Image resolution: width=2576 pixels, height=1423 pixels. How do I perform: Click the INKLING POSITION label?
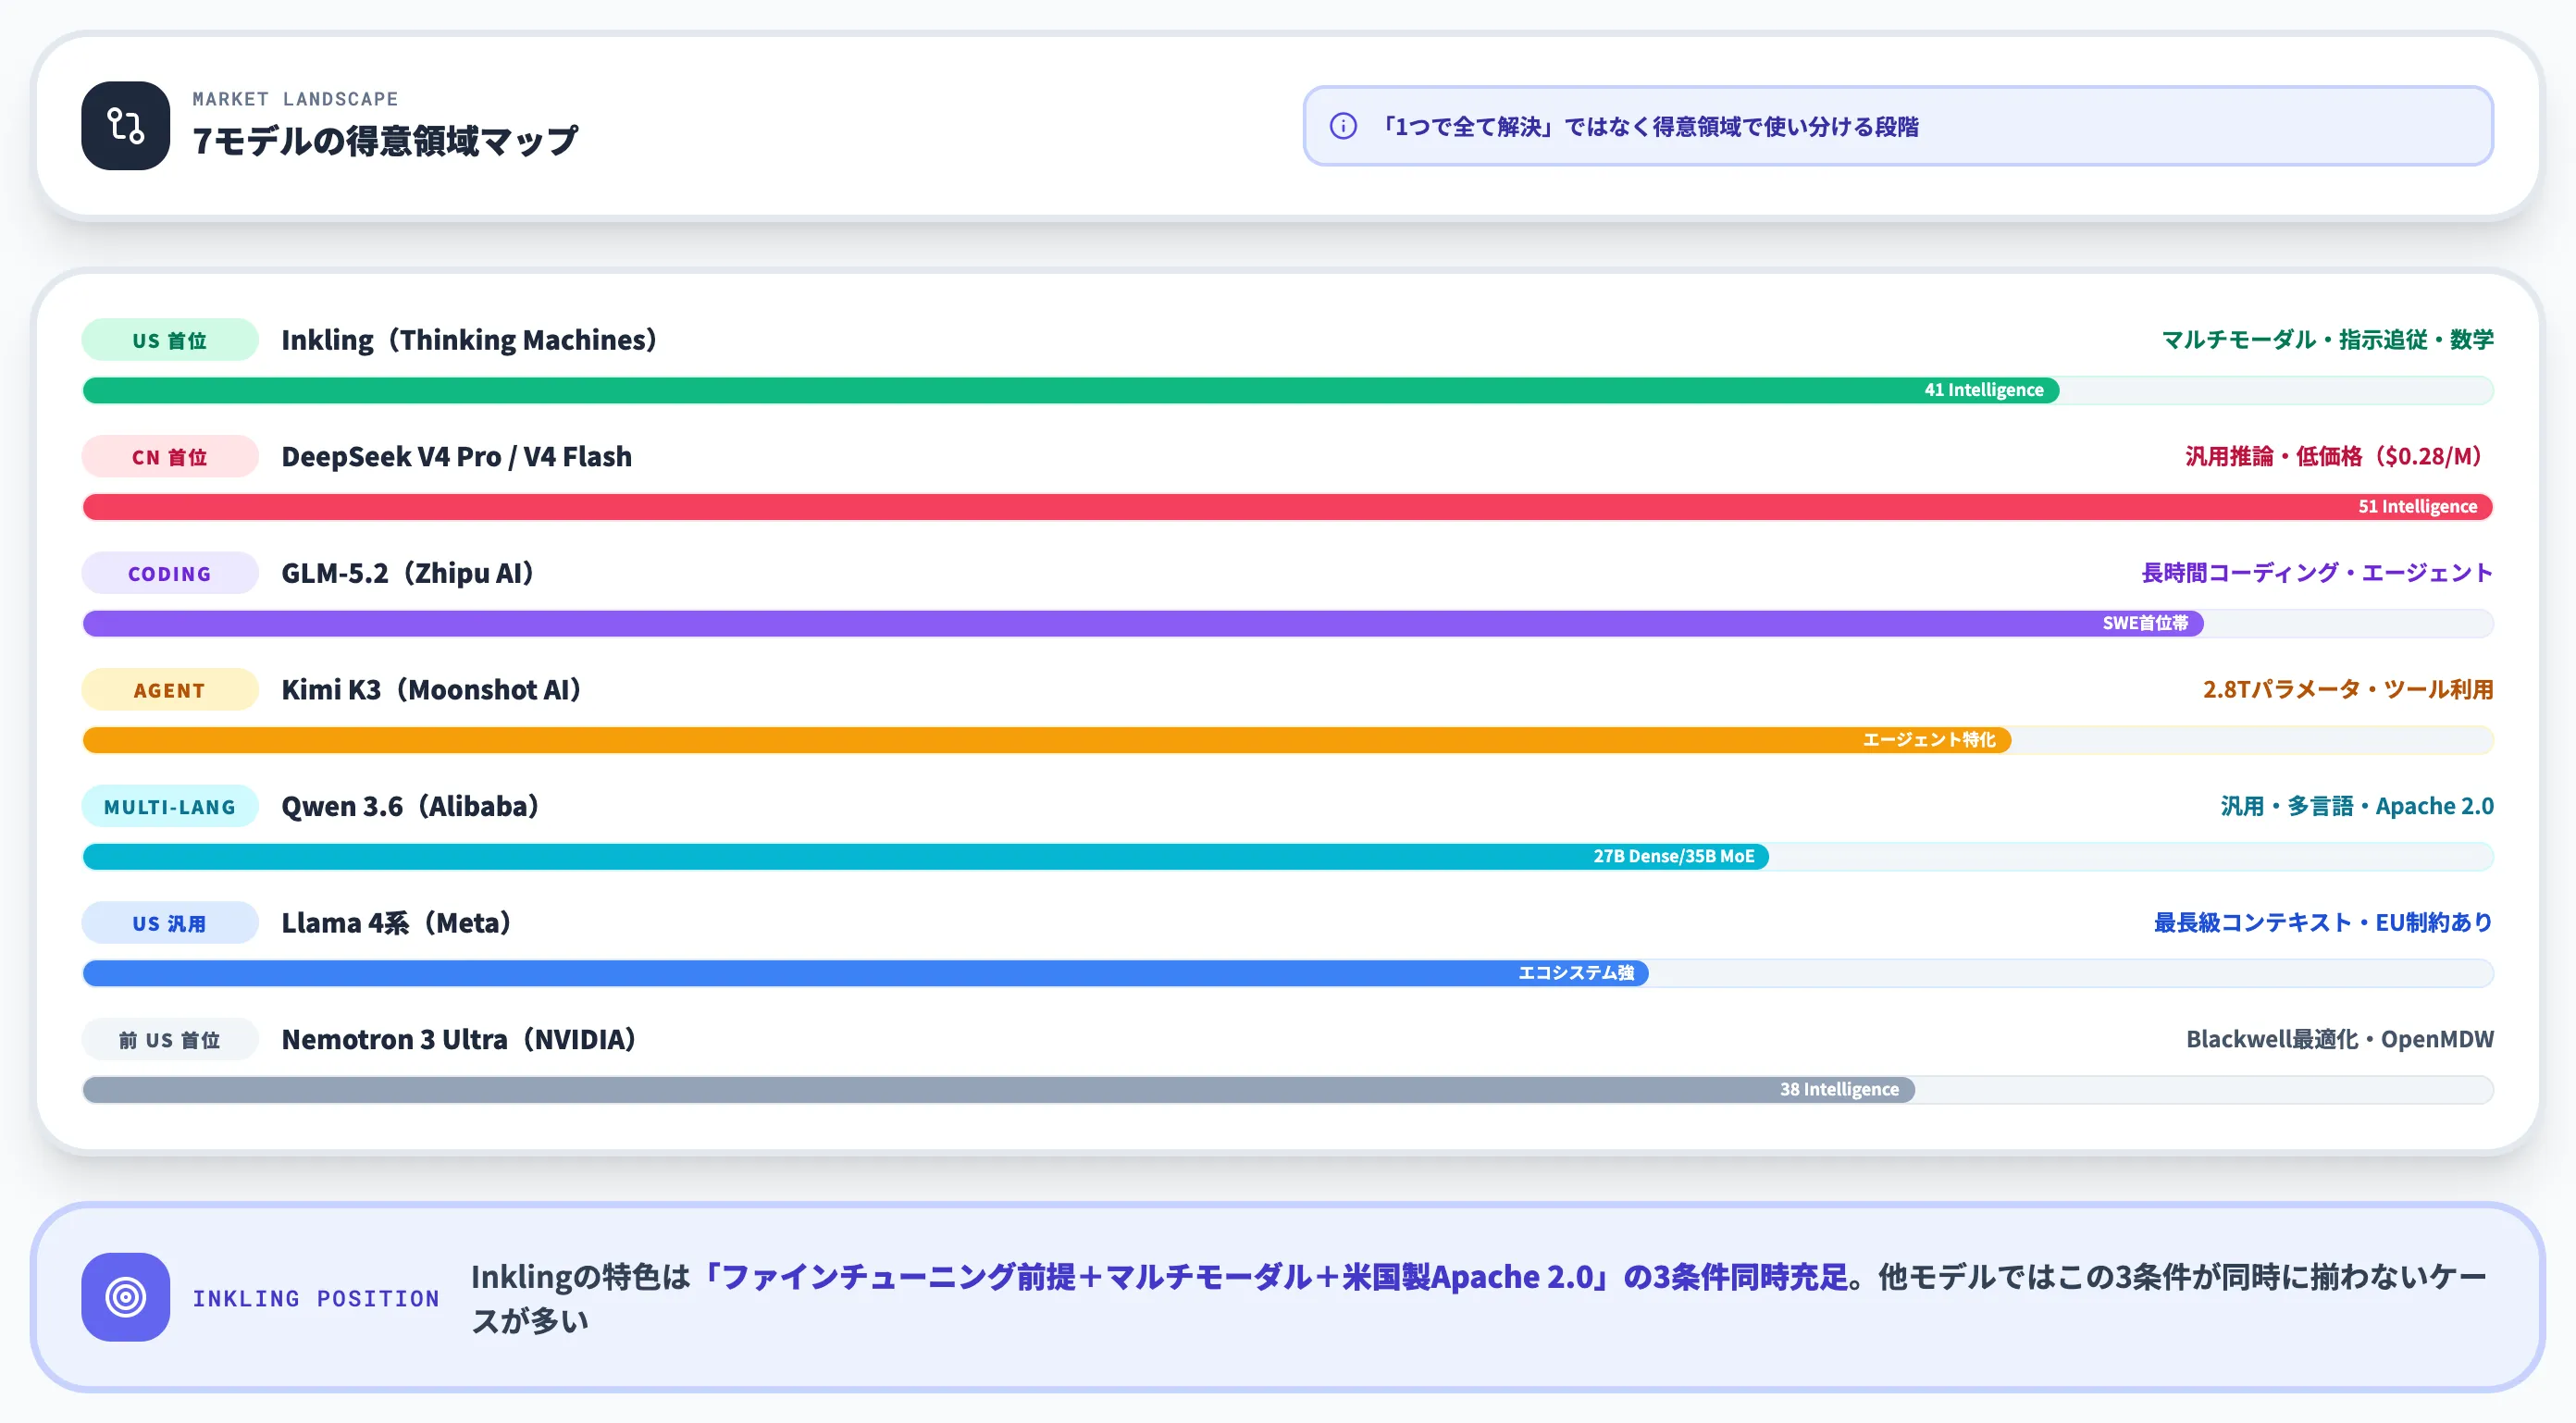316,1298
